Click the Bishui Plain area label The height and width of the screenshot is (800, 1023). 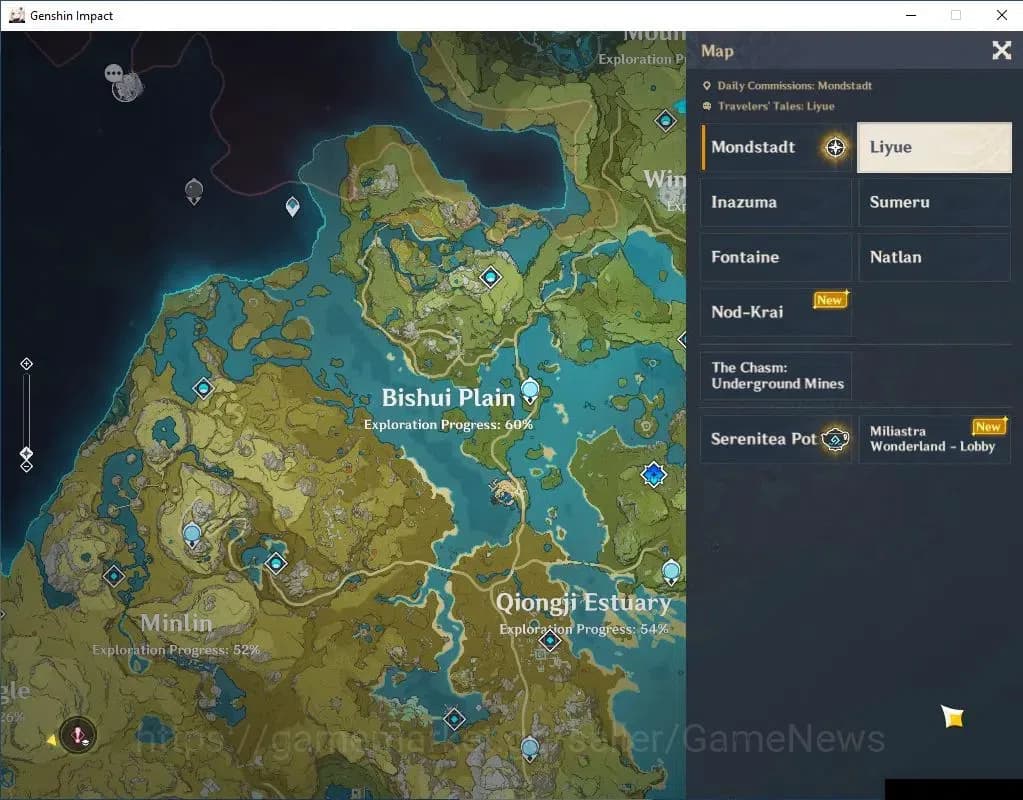(x=448, y=398)
